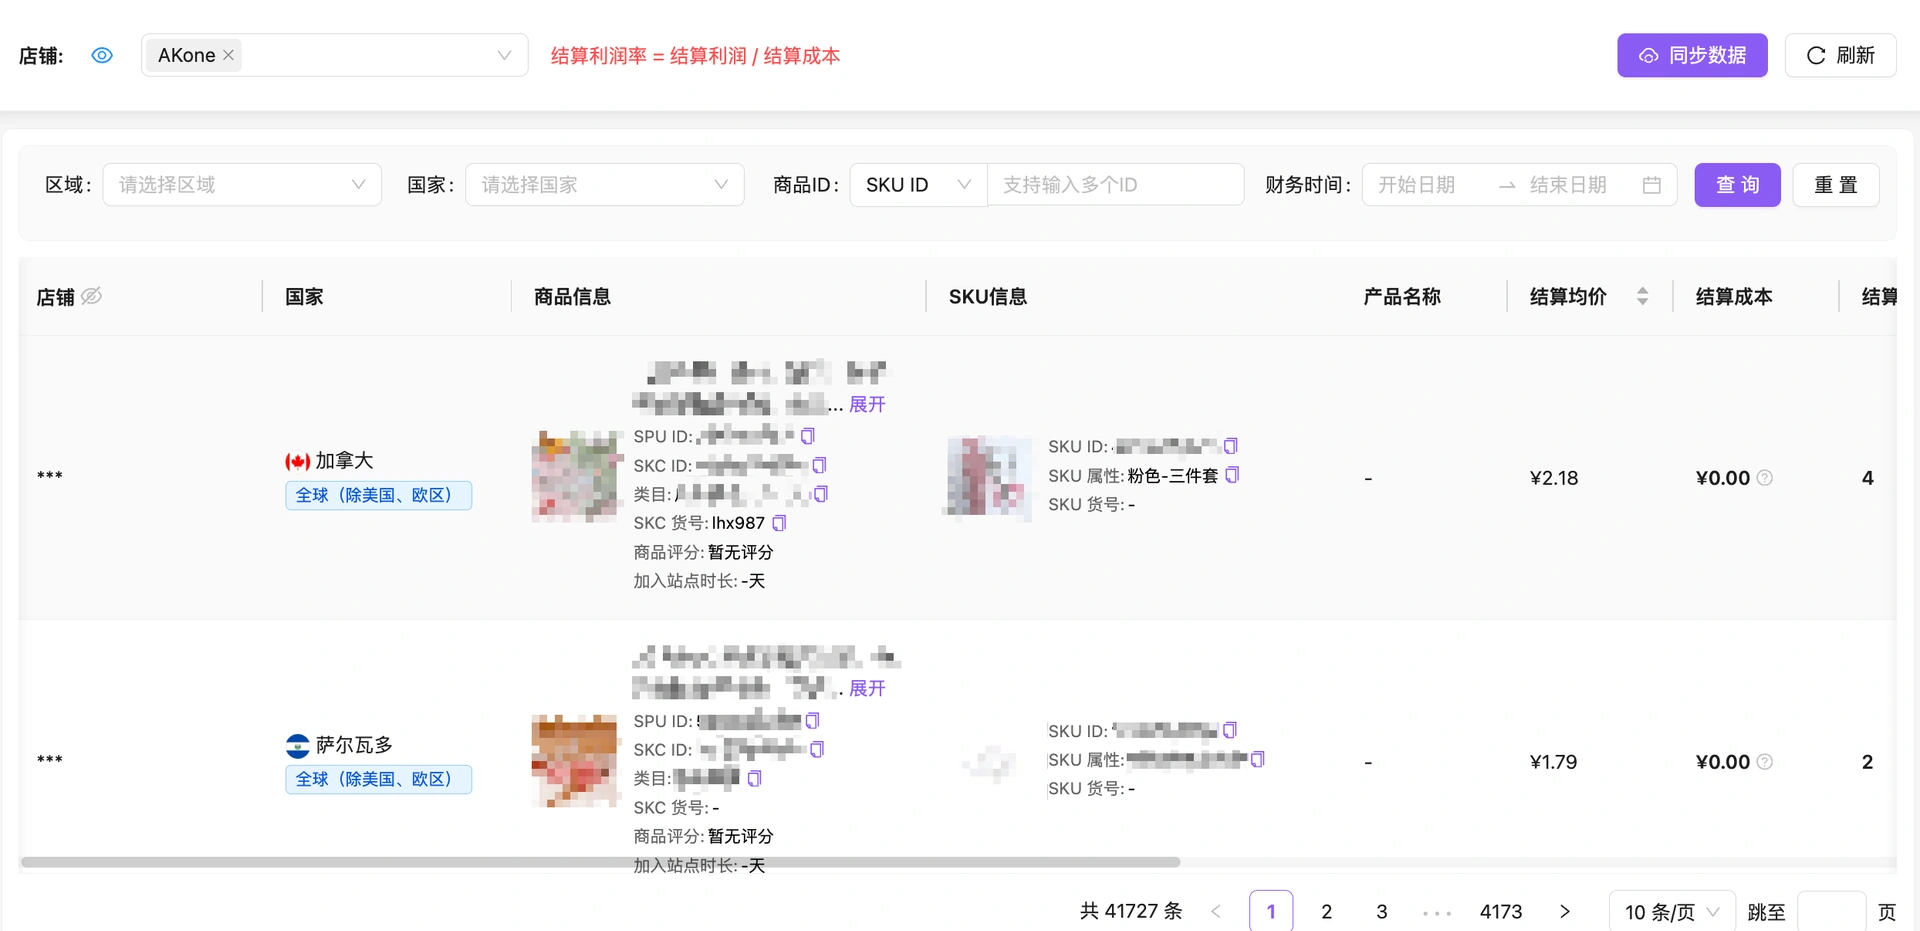Sort by 结算均价 column arrows
Screen dimensions: 1920x931
click(x=1642, y=296)
